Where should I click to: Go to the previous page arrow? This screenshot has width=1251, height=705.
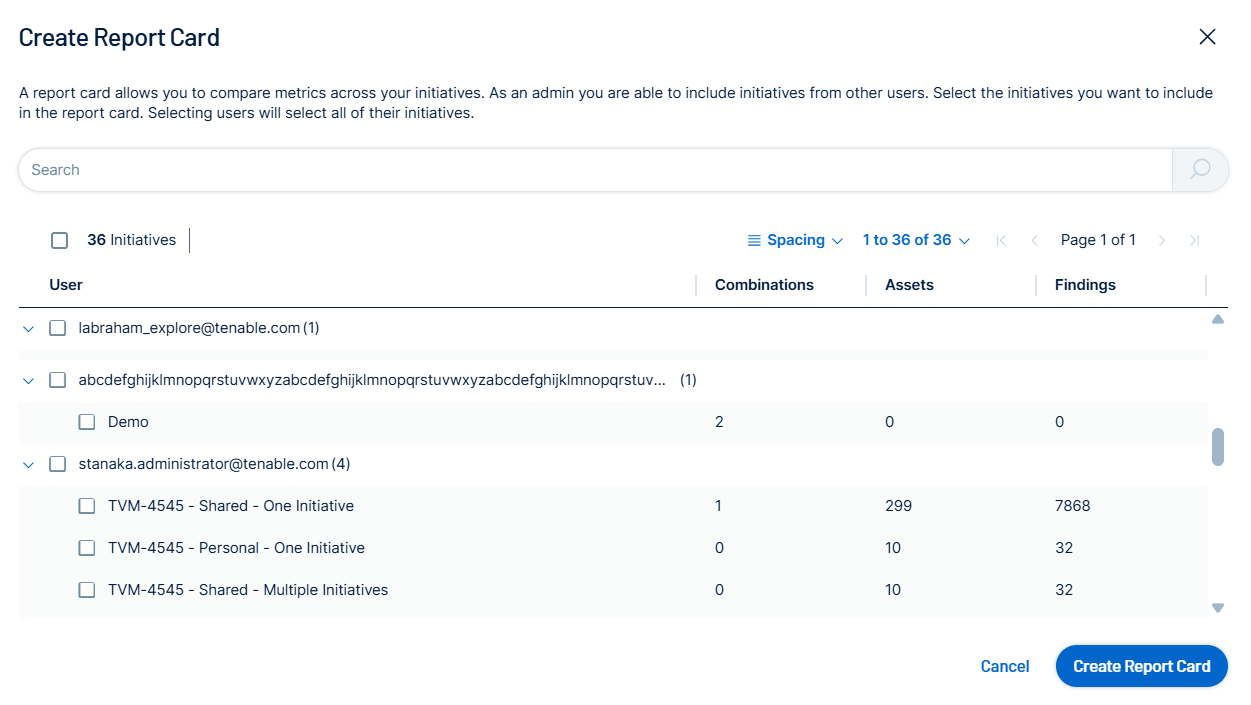pos(1035,240)
